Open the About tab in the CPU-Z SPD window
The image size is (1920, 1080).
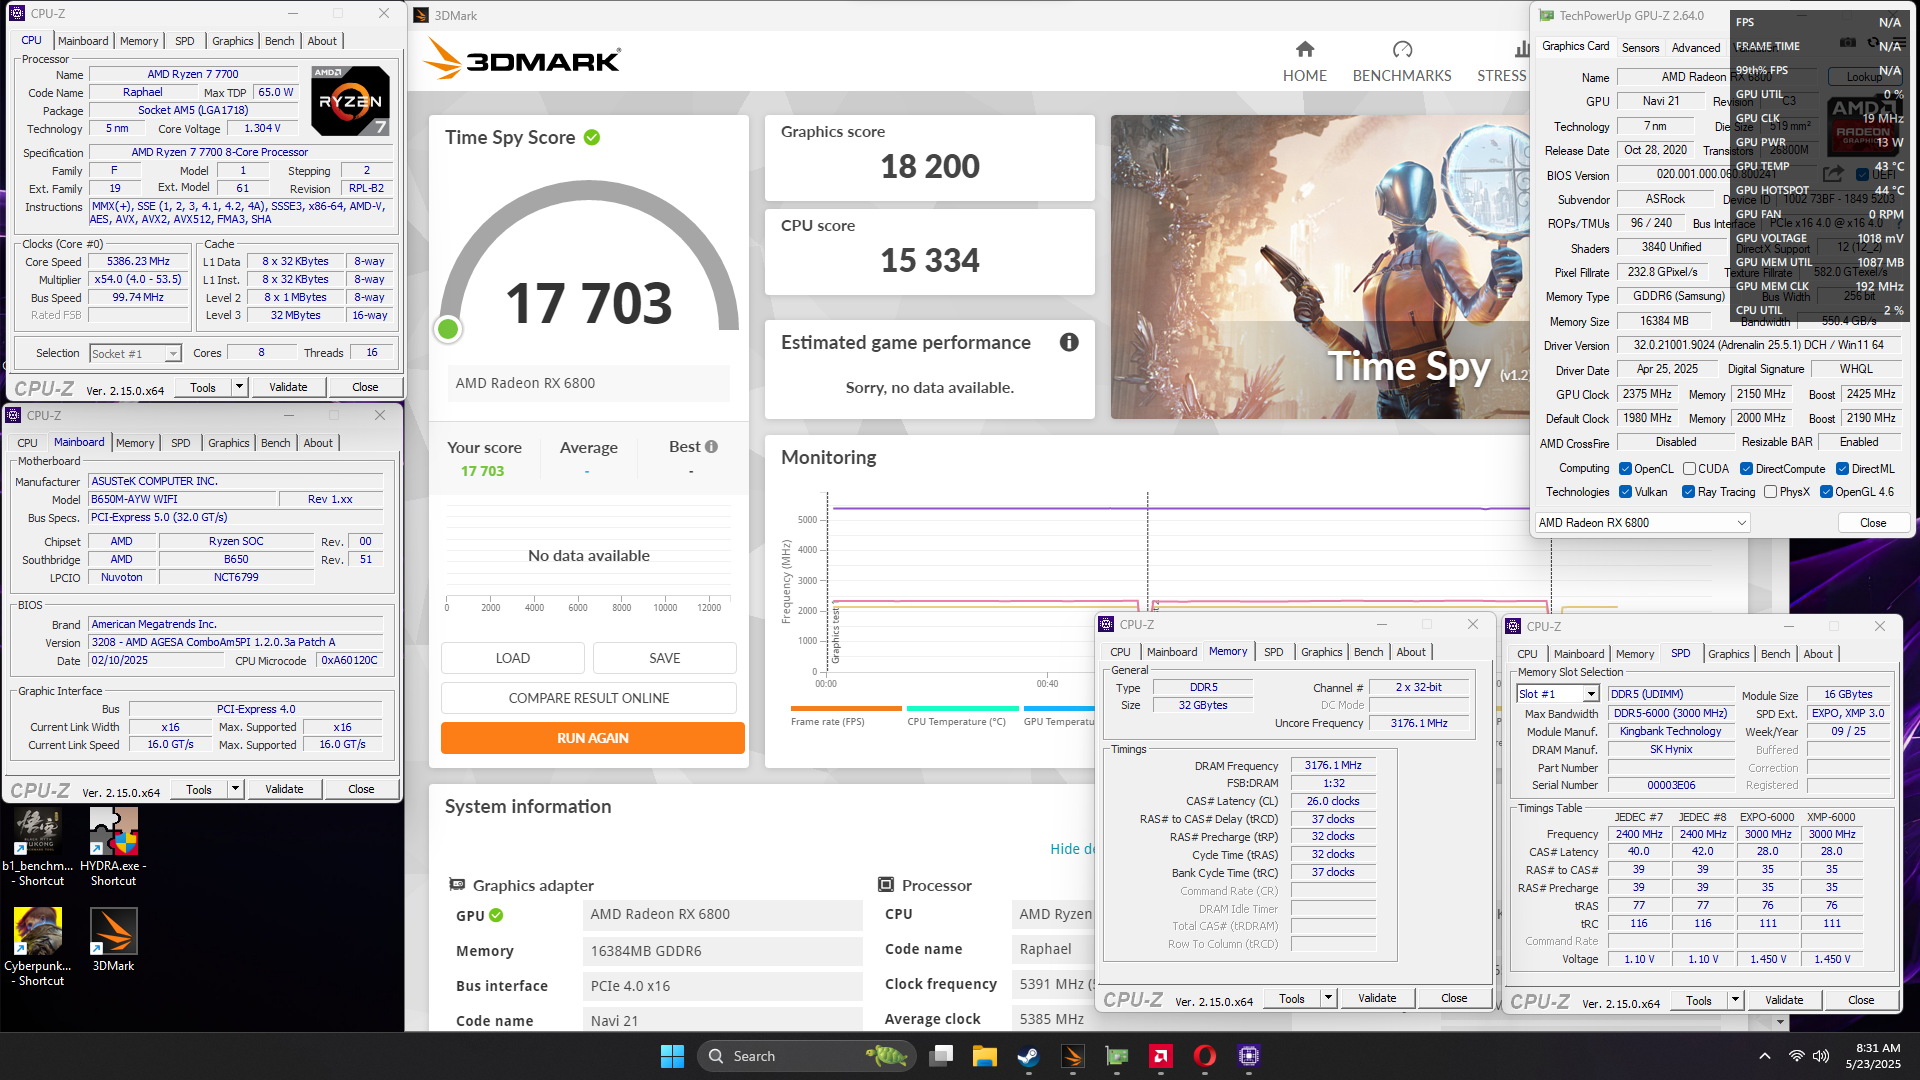(x=1818, y=654)
